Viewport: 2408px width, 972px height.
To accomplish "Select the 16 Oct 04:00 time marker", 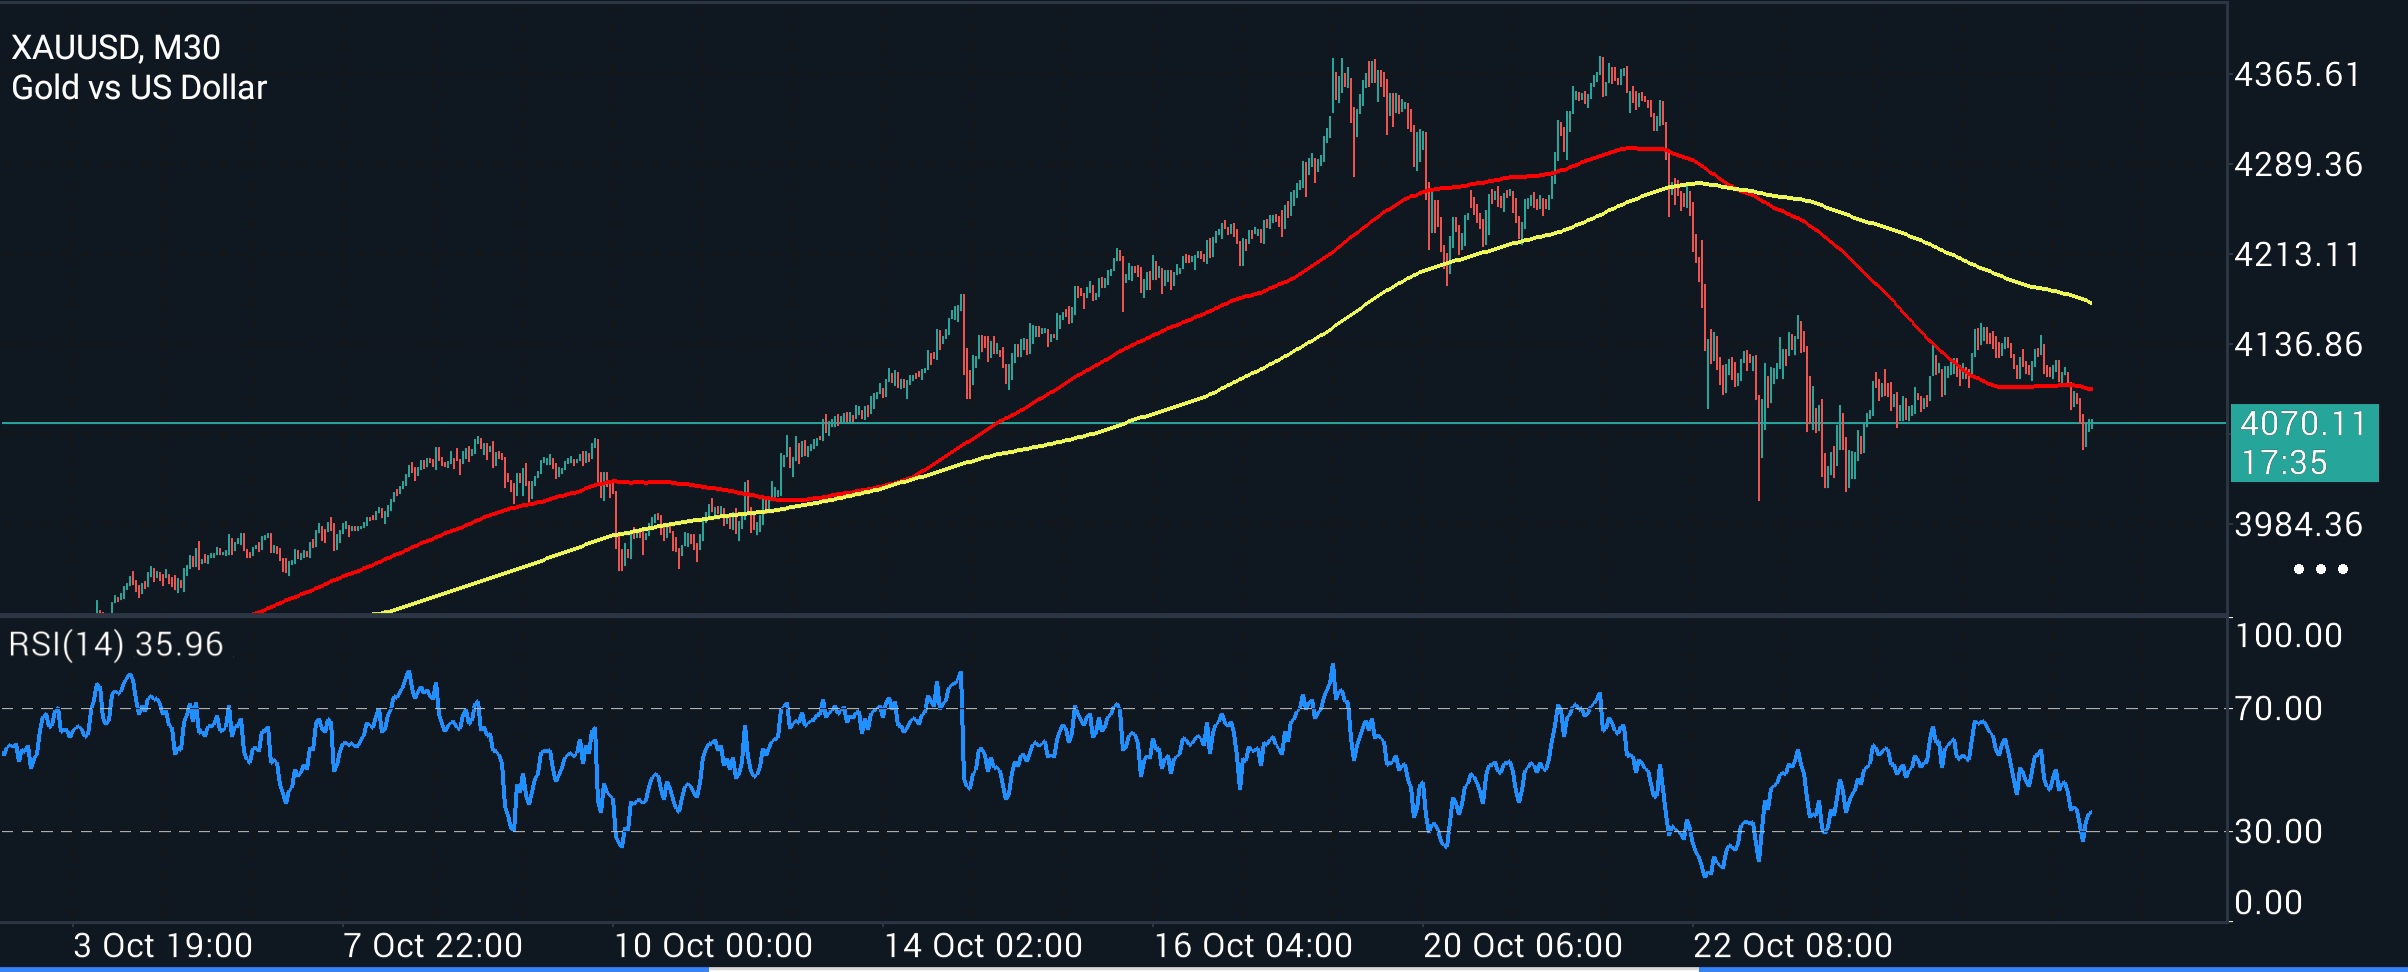I will (x=1253, y=946).
